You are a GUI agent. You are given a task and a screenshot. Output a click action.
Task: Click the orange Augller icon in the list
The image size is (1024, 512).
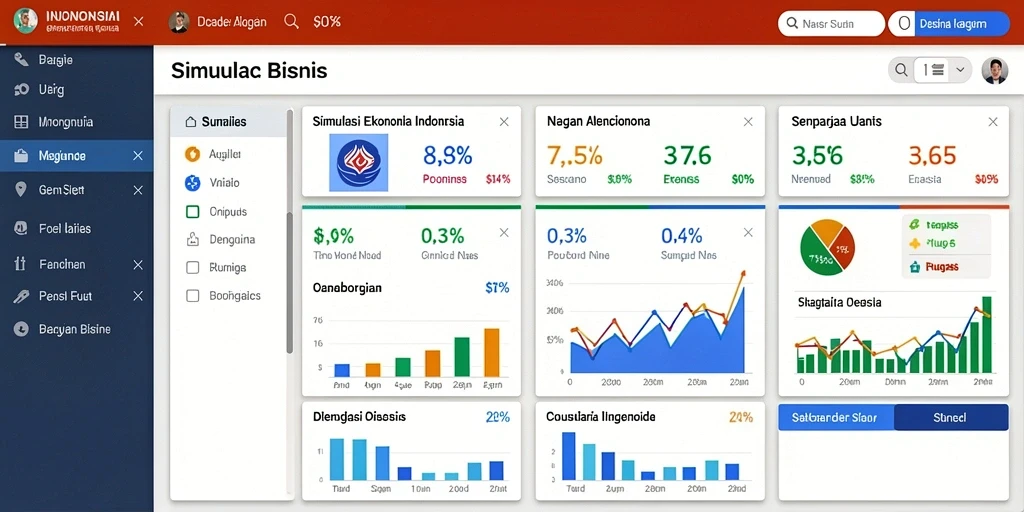[x=192, y=154]
